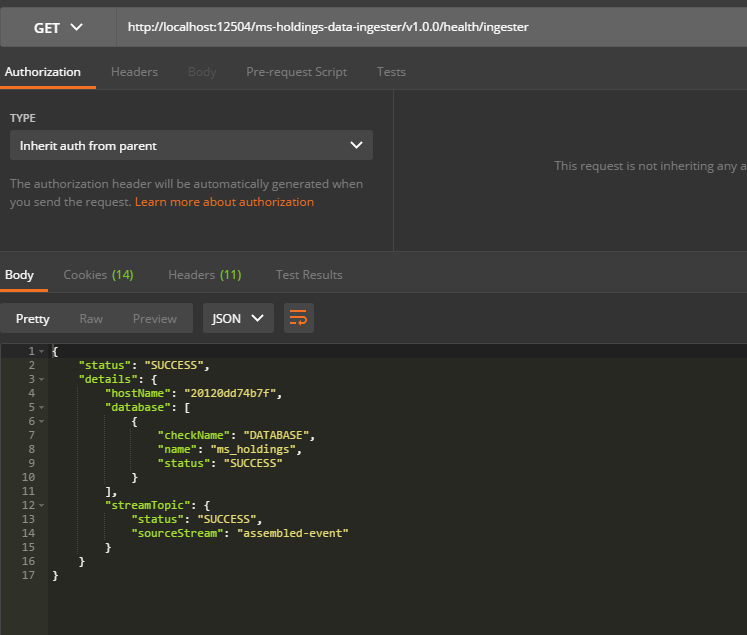Toggle the wrap lines icon
747x635 pixels.
[x=299, y=319]
